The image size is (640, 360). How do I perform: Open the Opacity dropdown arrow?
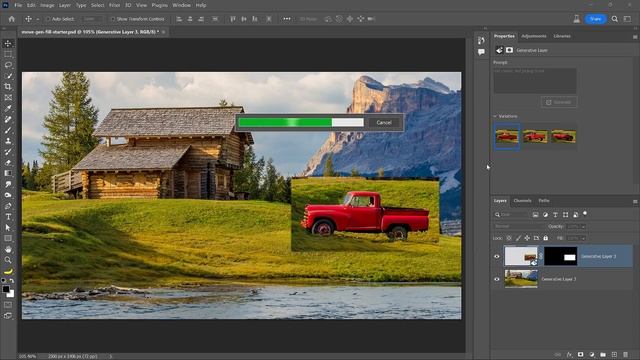tap(583, 227)
